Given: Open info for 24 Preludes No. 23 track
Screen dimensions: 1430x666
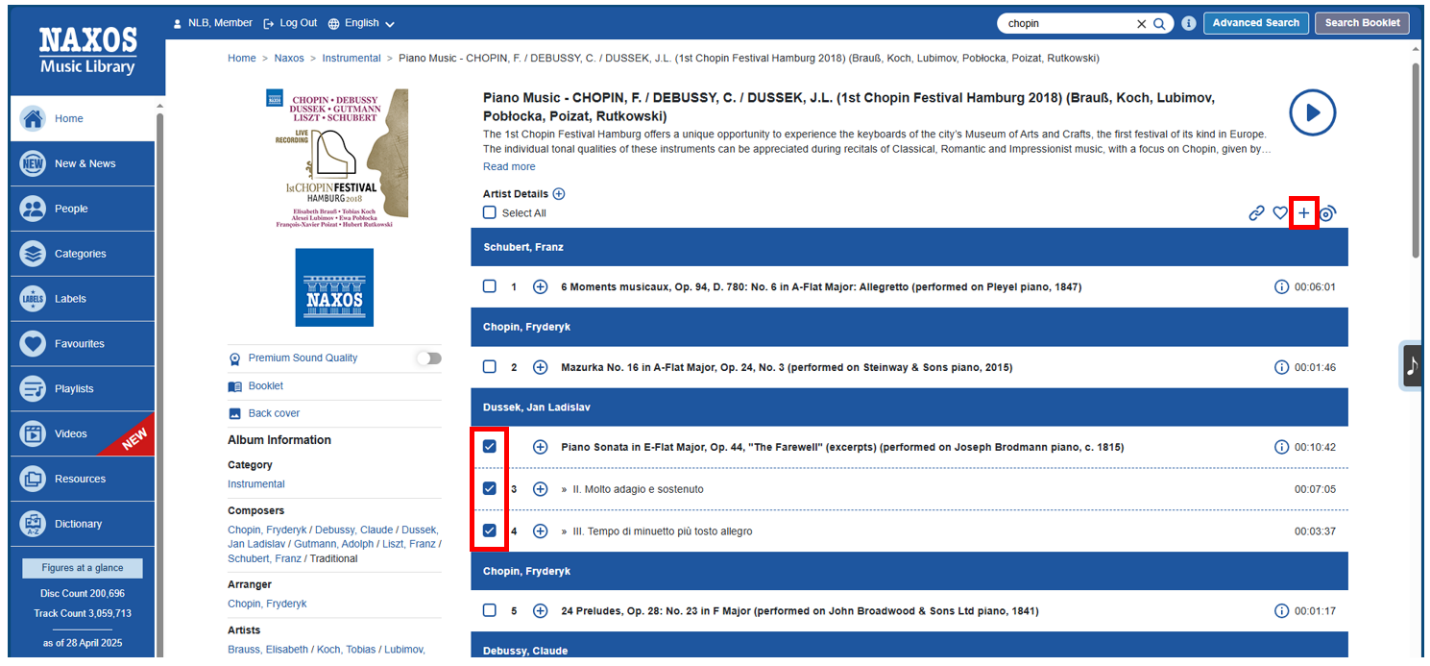Looking at the screenshot, I should 1281,611.
